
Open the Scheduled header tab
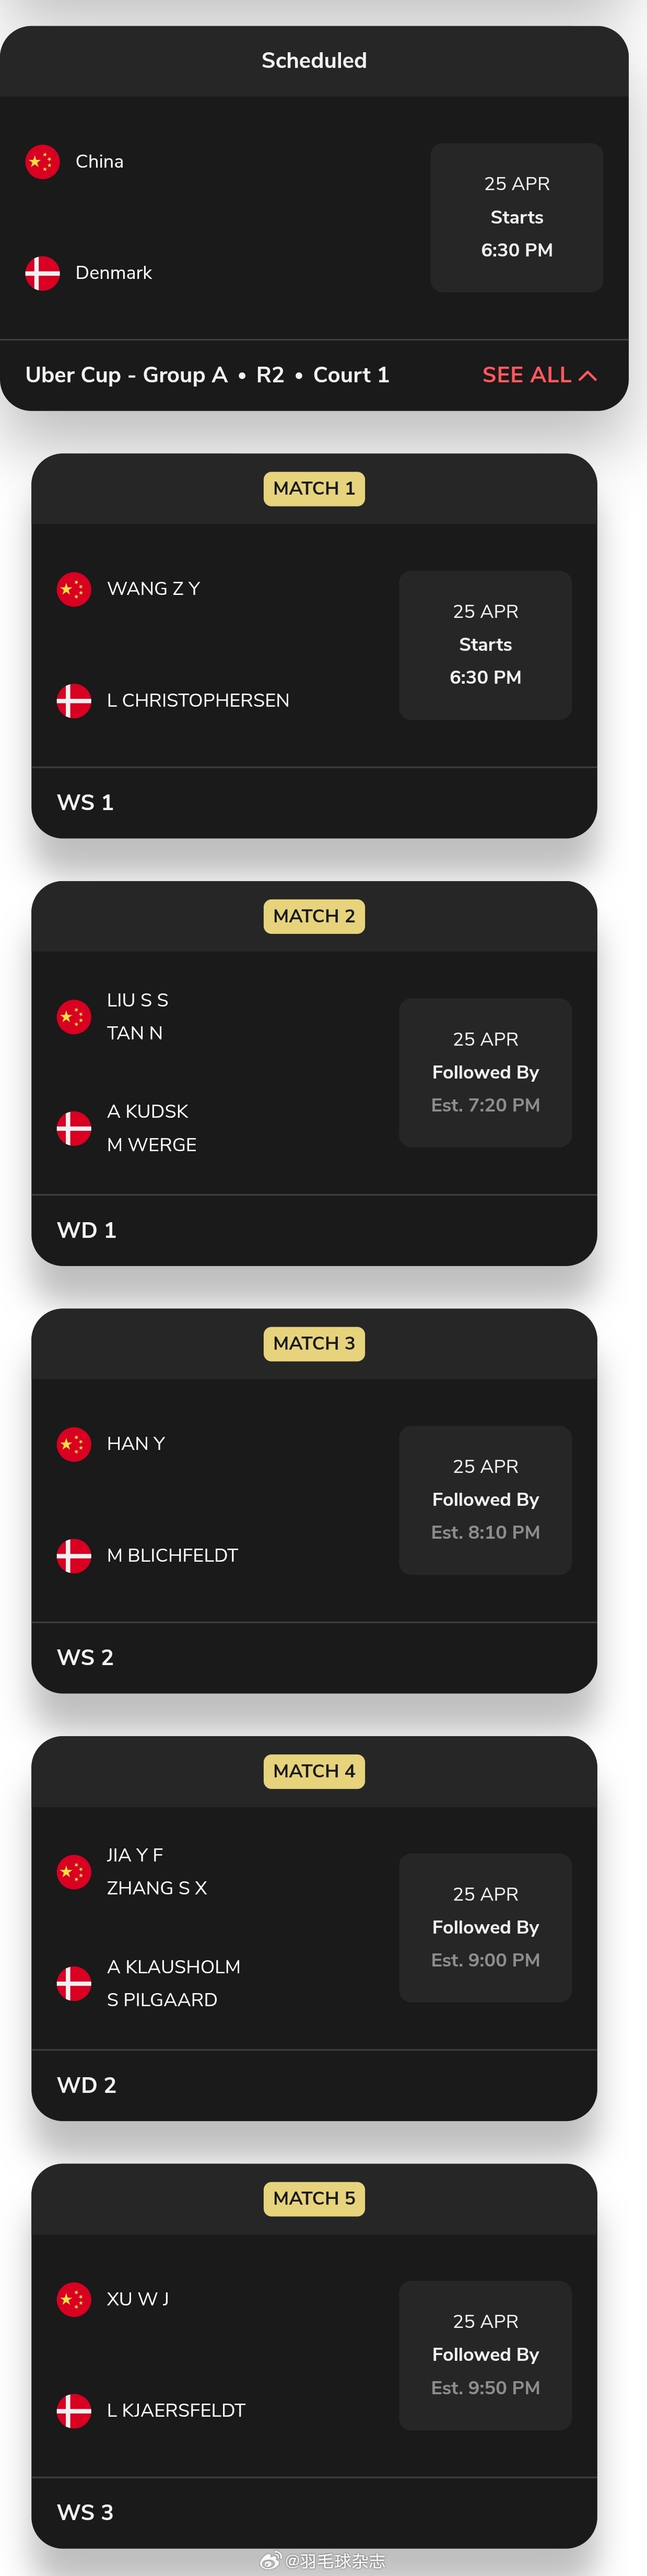(314, 61)
